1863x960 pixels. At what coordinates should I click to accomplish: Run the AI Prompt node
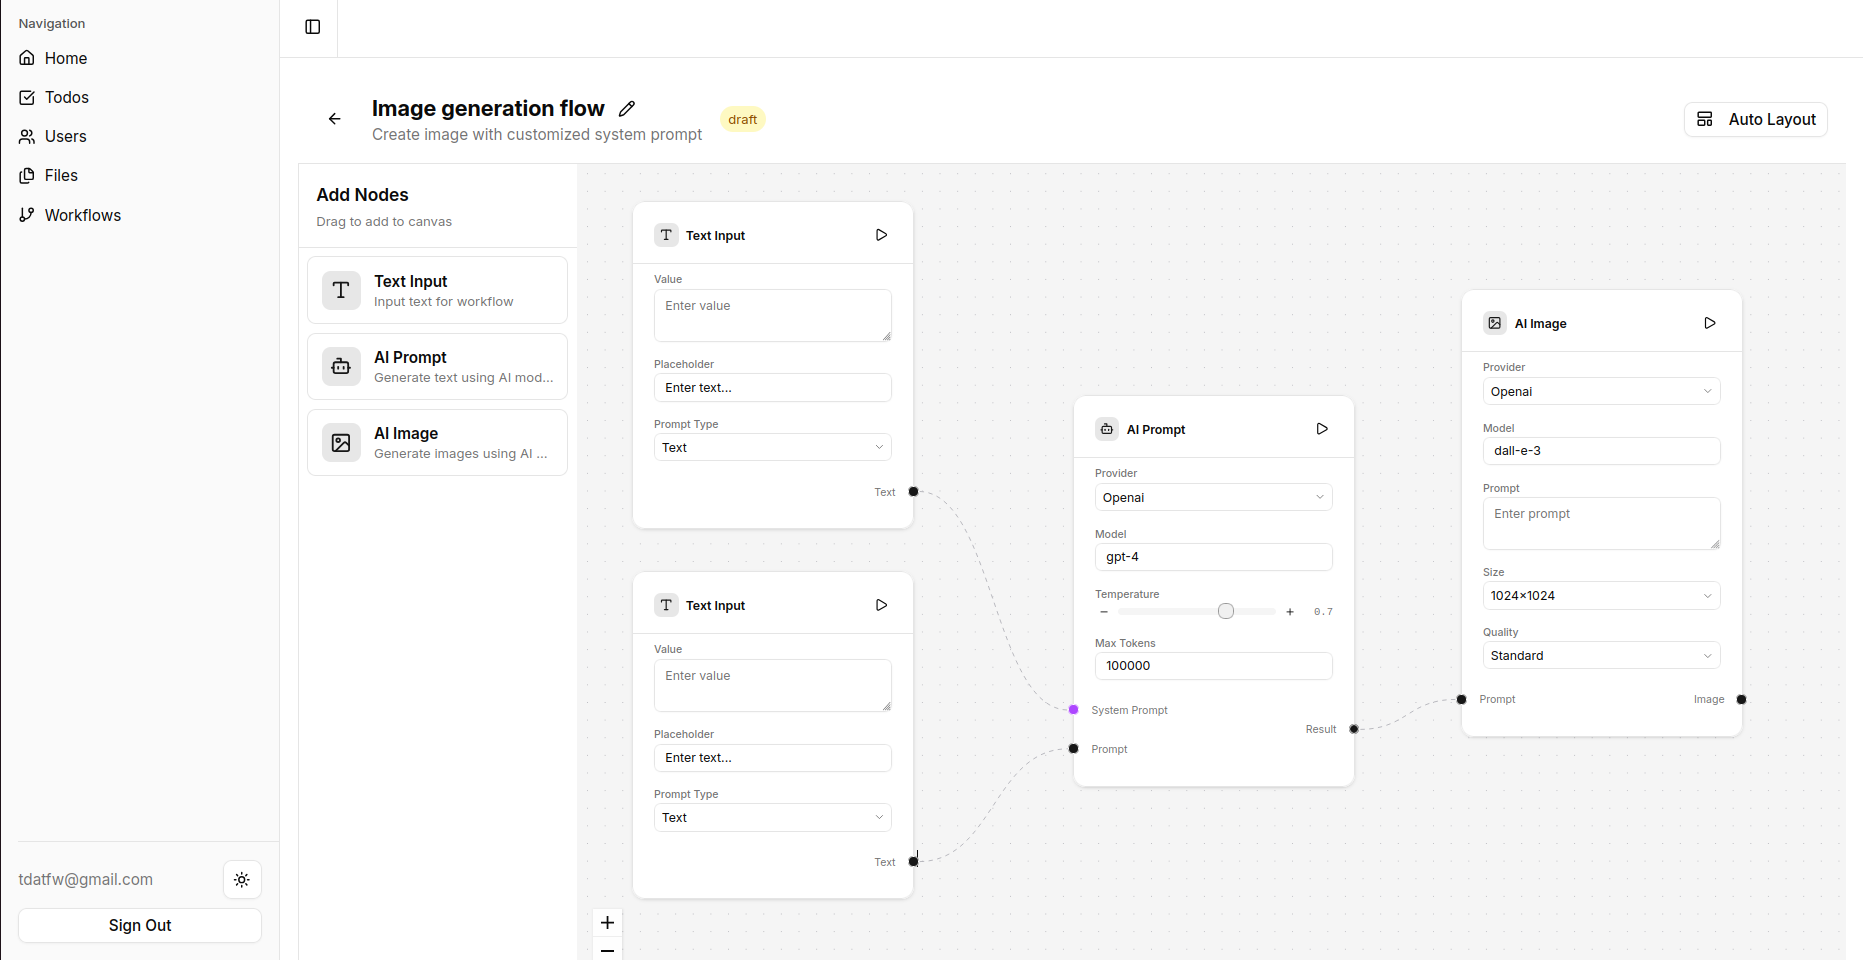pos(1321,428)
